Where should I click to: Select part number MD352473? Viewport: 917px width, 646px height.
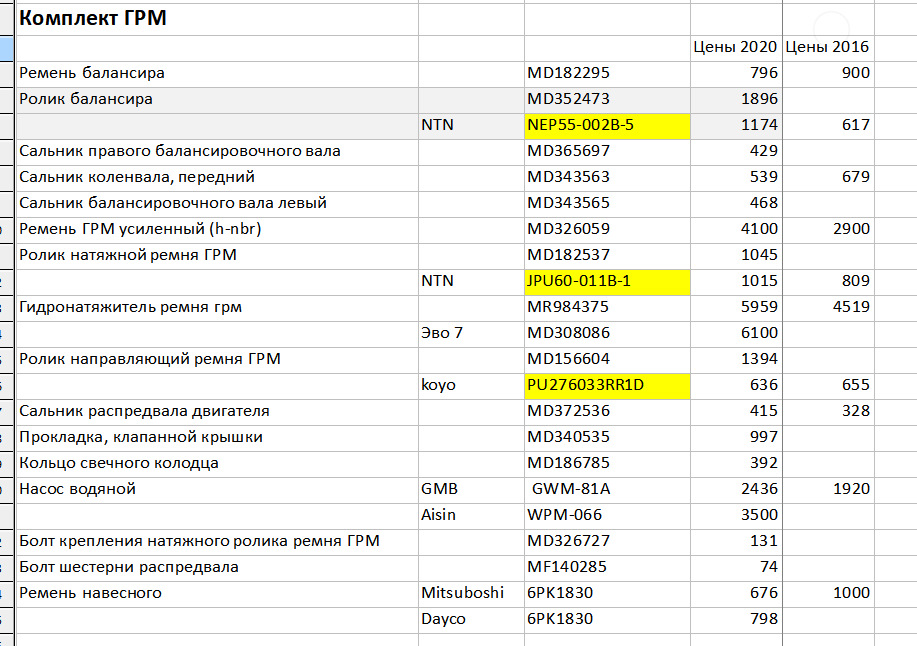[607, 100]
